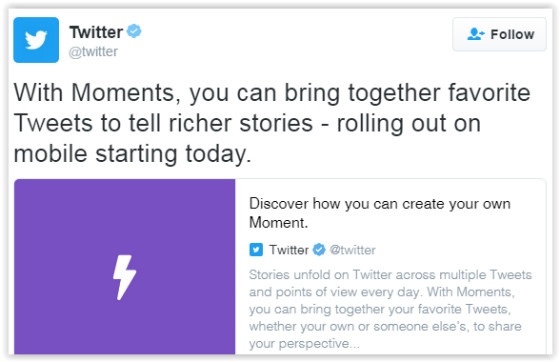Click the tweet line "With Moments, you can bring"

272,93
